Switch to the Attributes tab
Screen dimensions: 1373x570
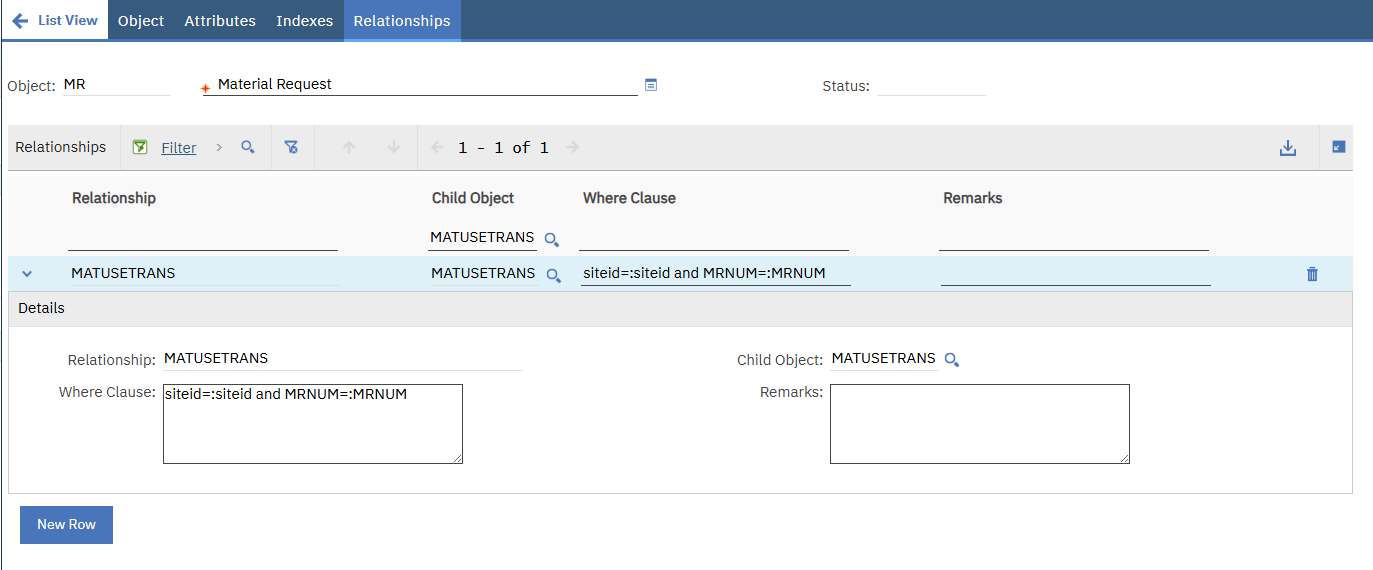click(x=220, y=20)
